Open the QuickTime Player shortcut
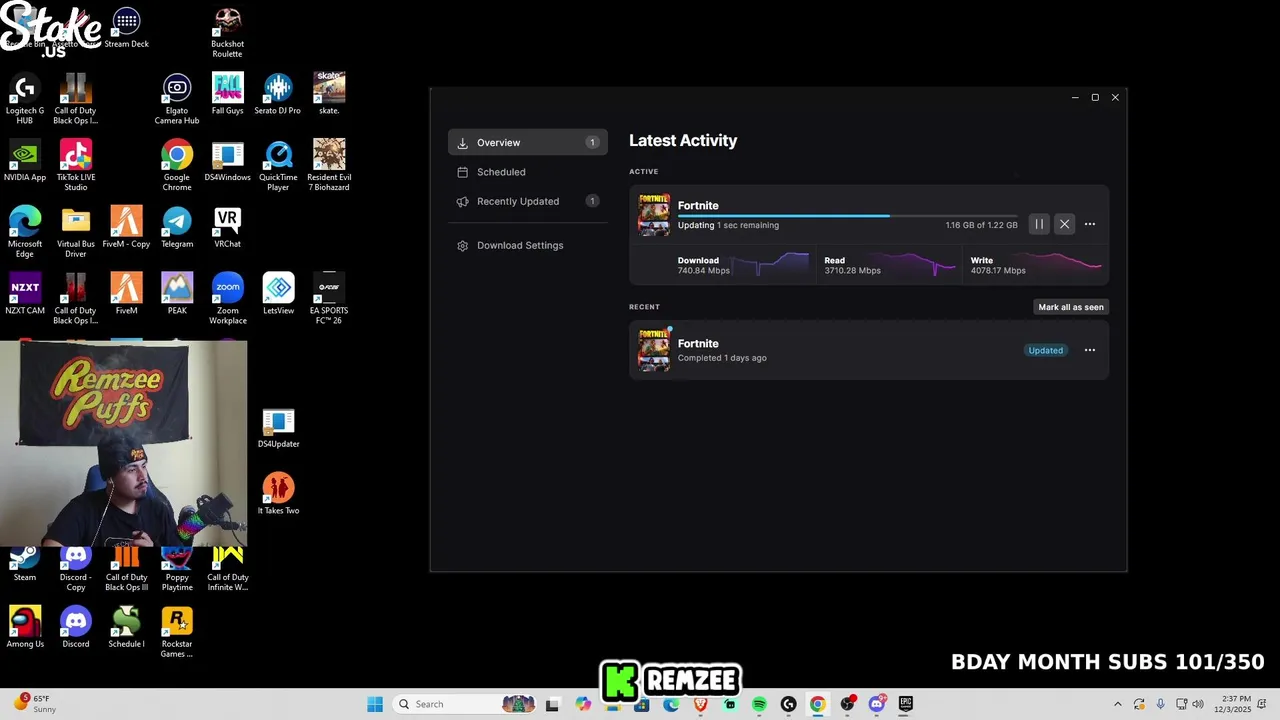This screenshot has height=720, width=1280. pyautogui.click(x=278, y=166)
